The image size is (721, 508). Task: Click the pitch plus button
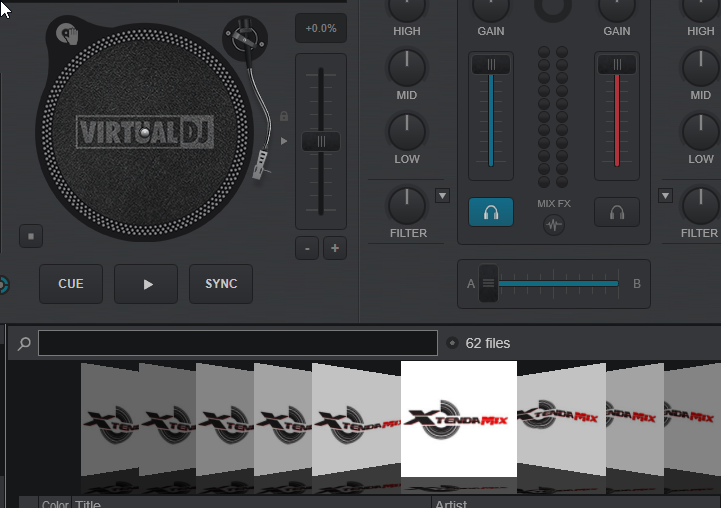335,248
